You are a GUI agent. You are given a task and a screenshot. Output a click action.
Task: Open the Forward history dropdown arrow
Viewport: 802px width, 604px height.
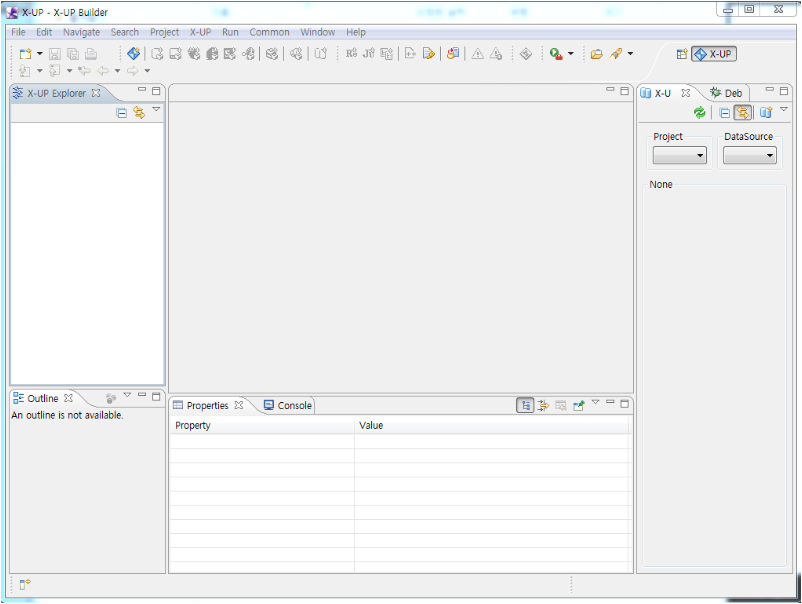[x=147, y=71]
